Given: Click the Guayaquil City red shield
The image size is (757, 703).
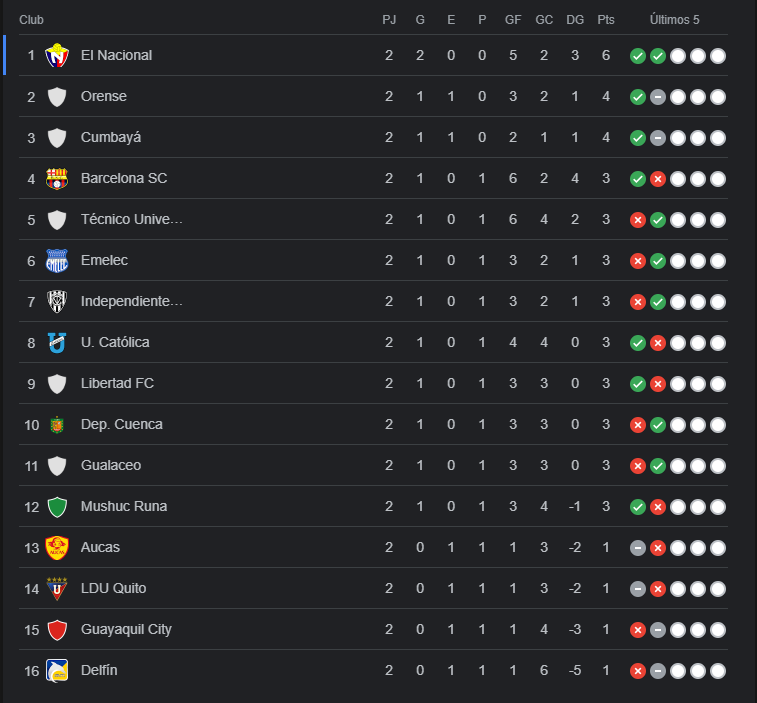Looking at the screenshot, I should (57, 630).
